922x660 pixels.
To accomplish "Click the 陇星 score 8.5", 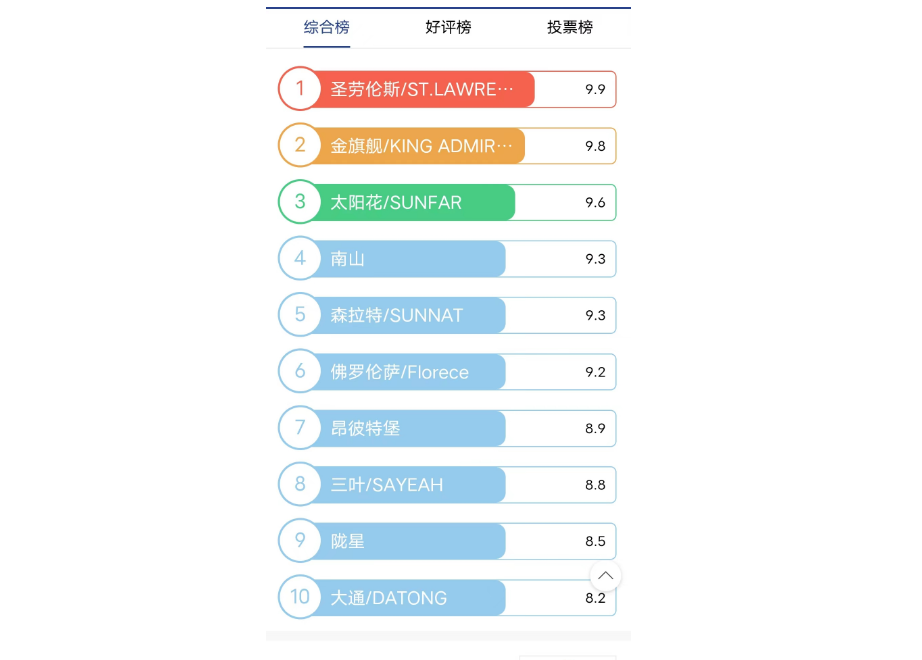I will (595, 541).
